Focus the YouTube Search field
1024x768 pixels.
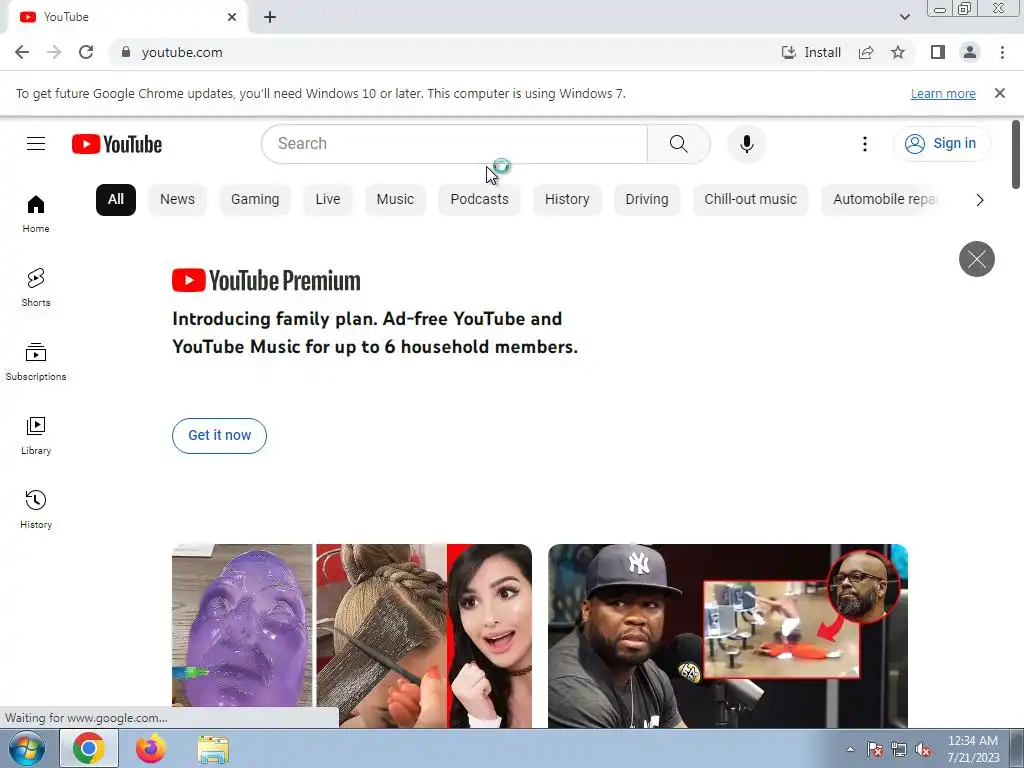coord(455,144)
